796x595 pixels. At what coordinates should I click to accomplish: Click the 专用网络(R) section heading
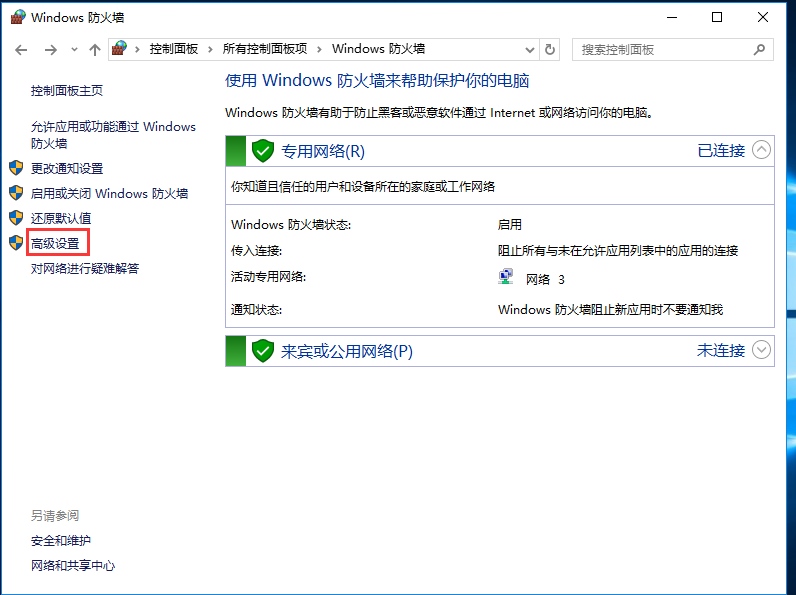tap(323, 151)
